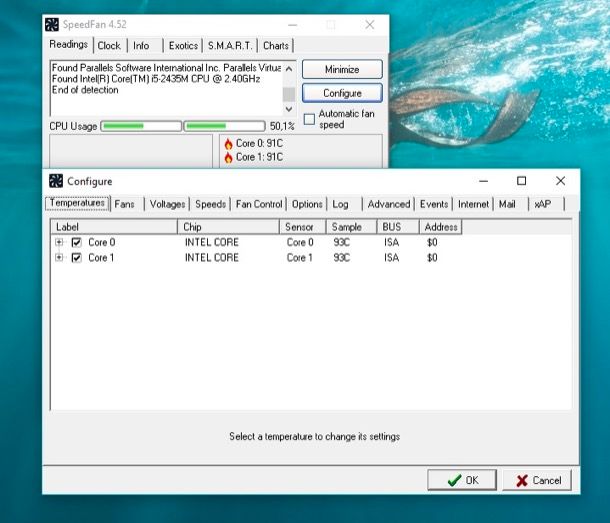The image size is (610, 523).
Task: Select the Temperatures tab in Configure
Action: coord(77,203)
